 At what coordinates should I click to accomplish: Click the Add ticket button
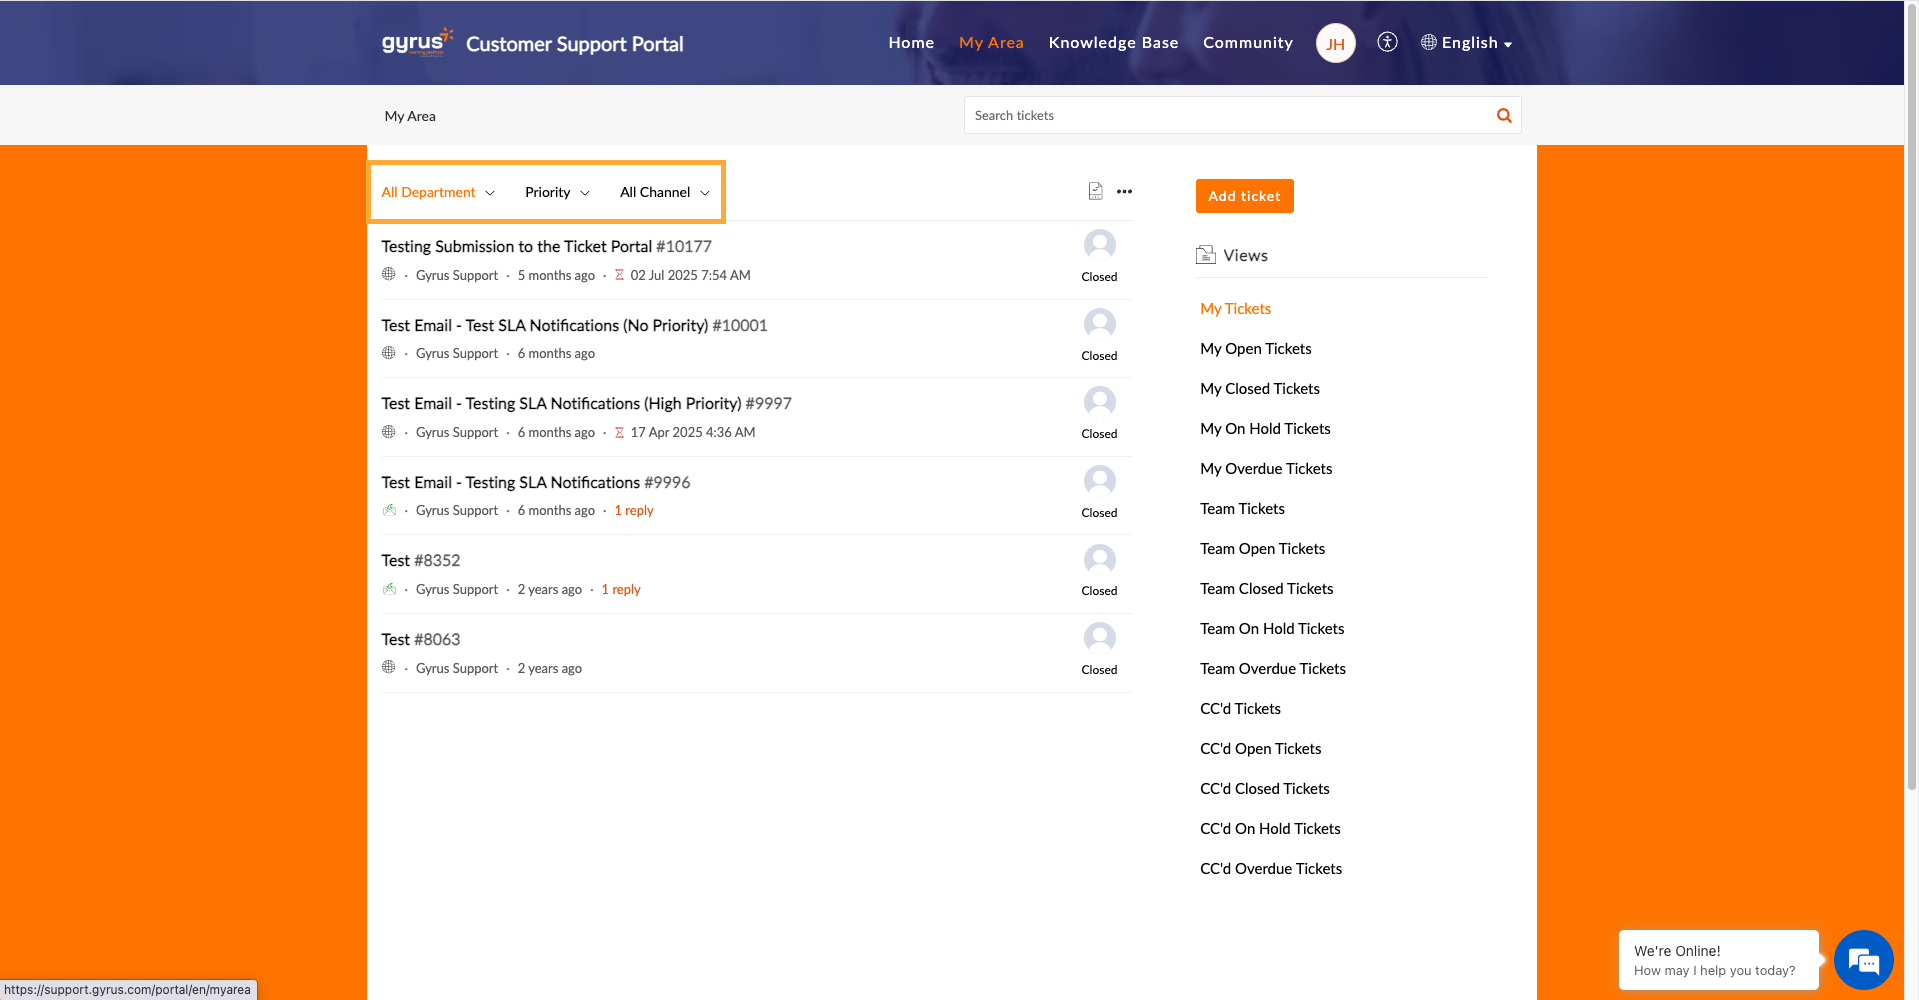click(x=1244, y=196)
